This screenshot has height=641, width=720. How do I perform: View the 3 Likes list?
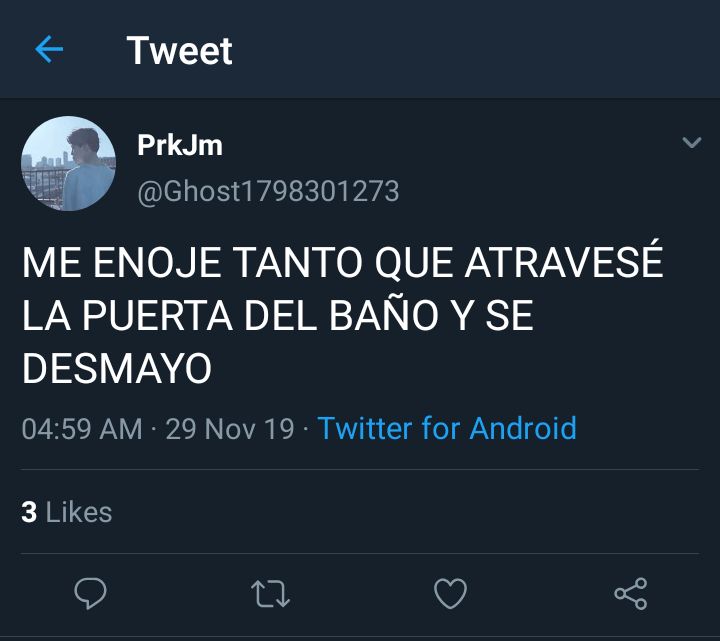pos(67,512)
